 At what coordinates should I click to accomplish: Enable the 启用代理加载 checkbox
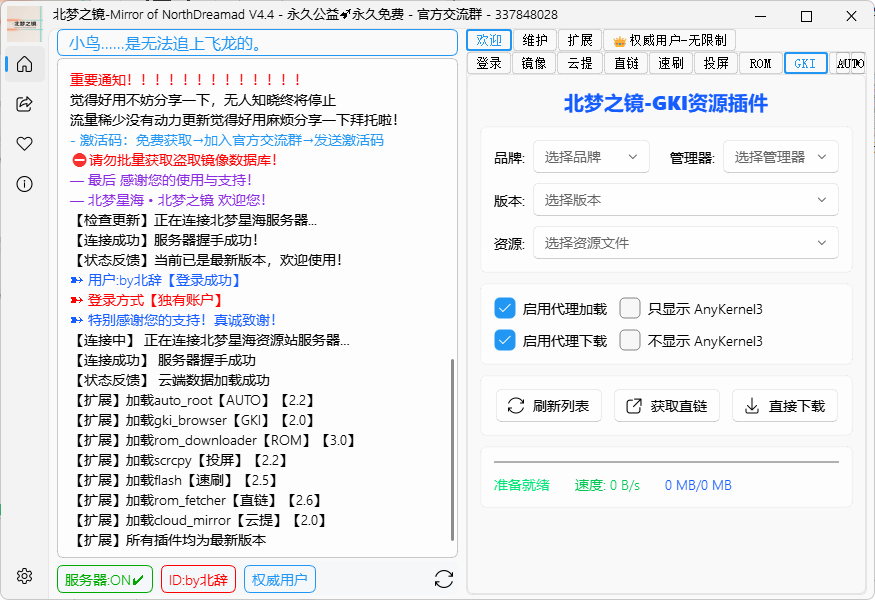tap(505, 308)
